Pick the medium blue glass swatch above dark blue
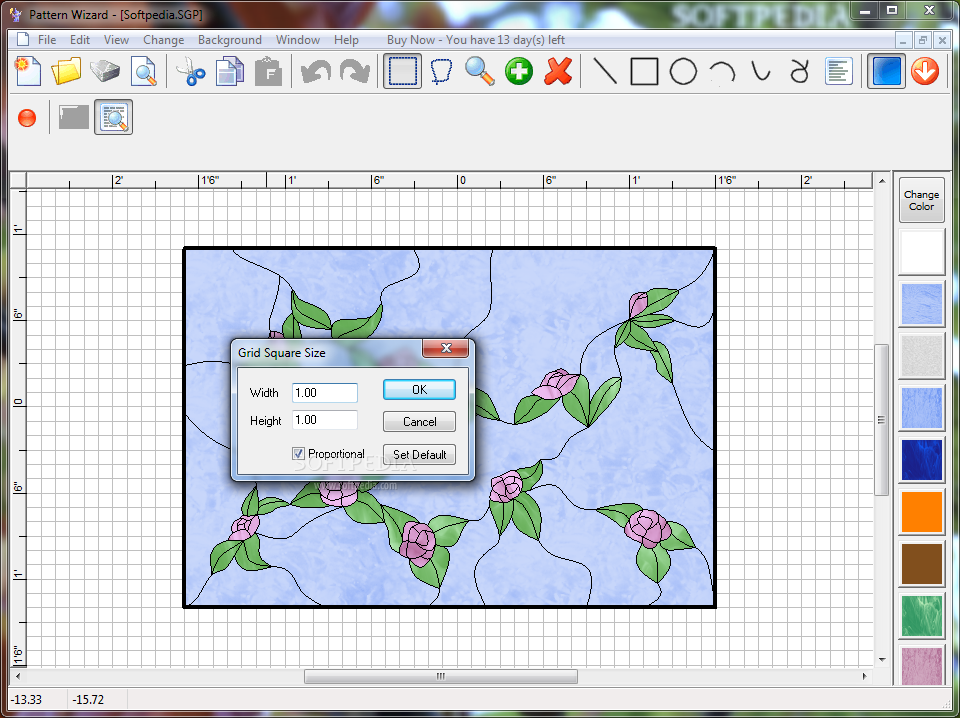This screenshot has width=960, height=718. click(x=921, y=408)
